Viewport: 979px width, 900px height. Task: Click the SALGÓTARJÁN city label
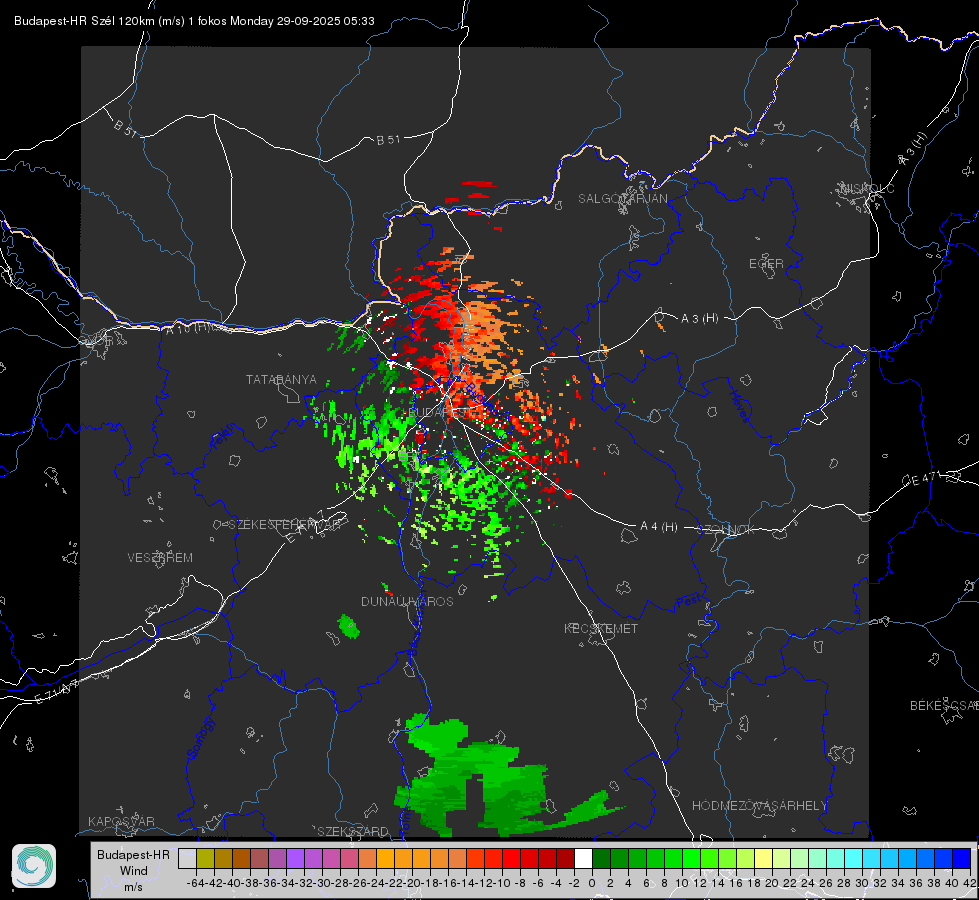622,199
